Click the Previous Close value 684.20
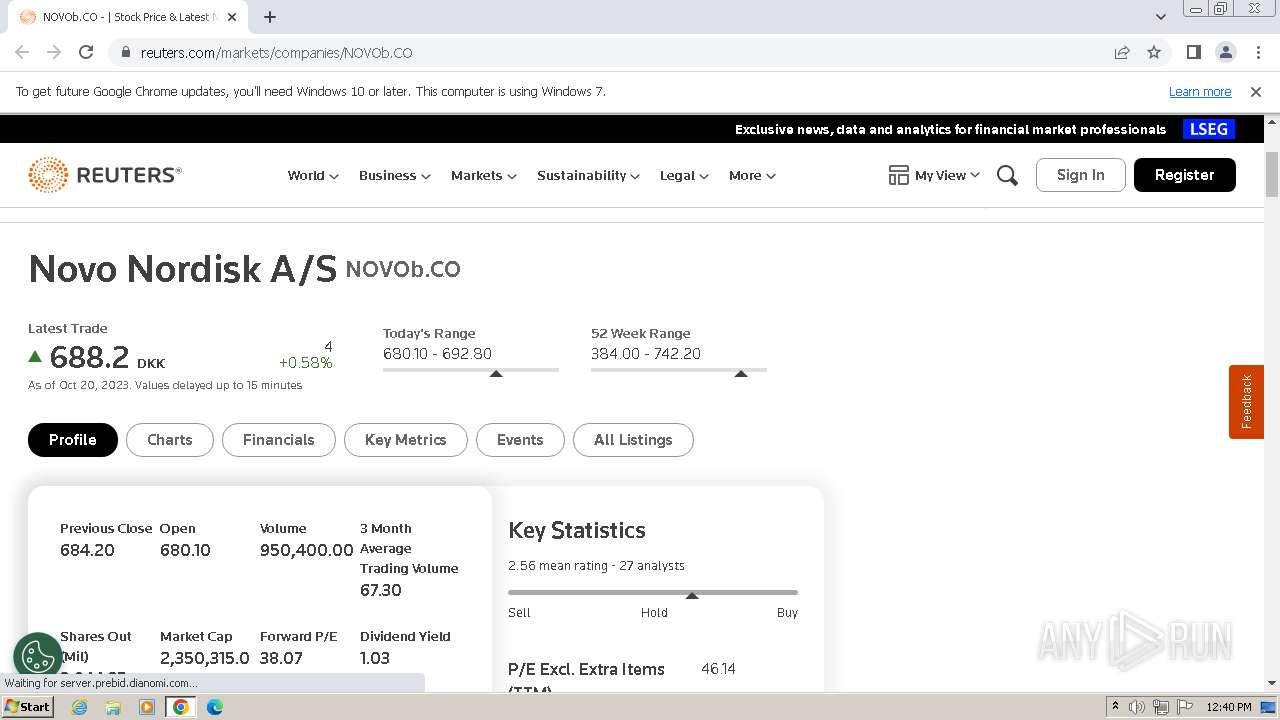 [x=87, y=550]
